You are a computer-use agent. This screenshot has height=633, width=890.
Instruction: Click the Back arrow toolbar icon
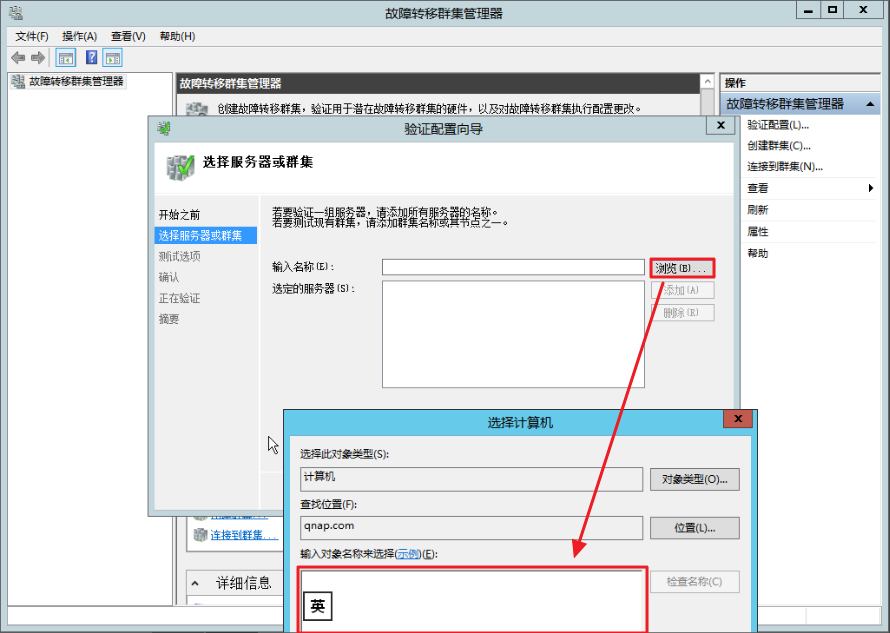[18, 57]
